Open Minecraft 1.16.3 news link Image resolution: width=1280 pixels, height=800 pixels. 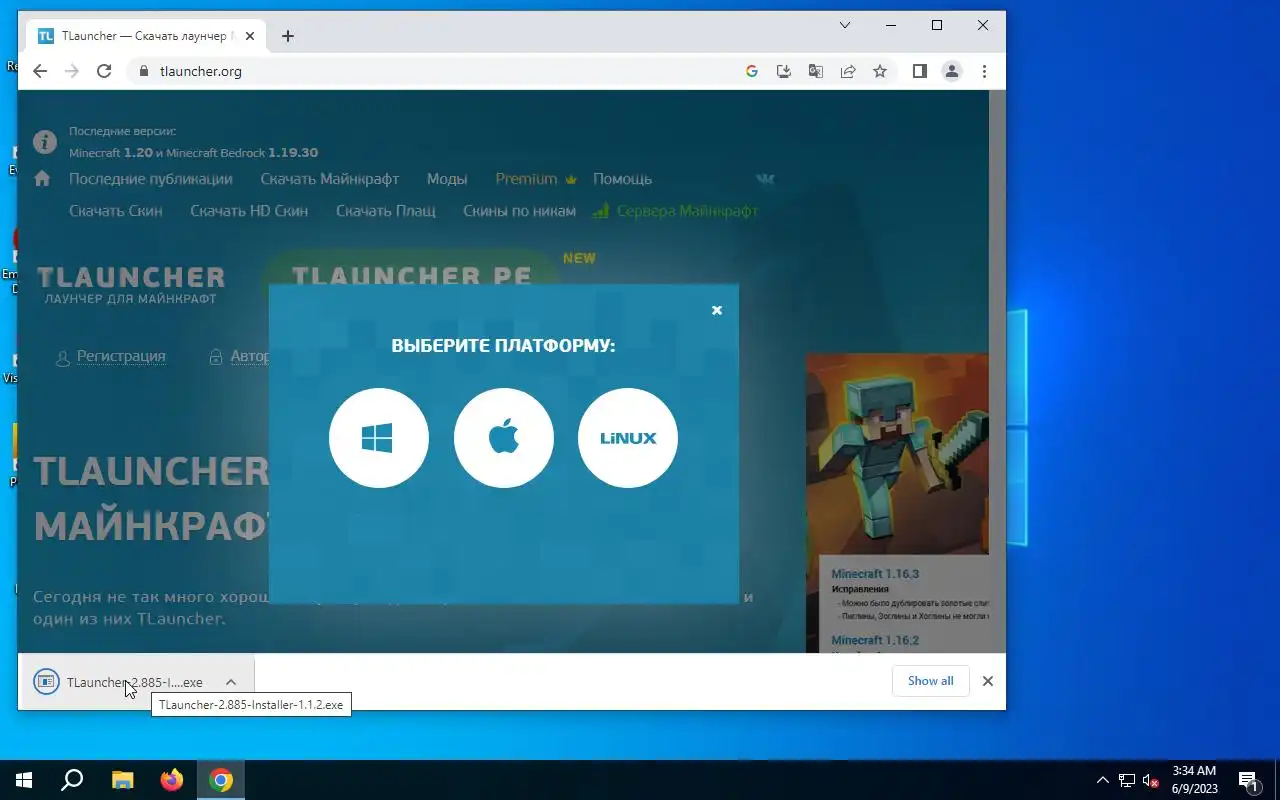[875, 574]
